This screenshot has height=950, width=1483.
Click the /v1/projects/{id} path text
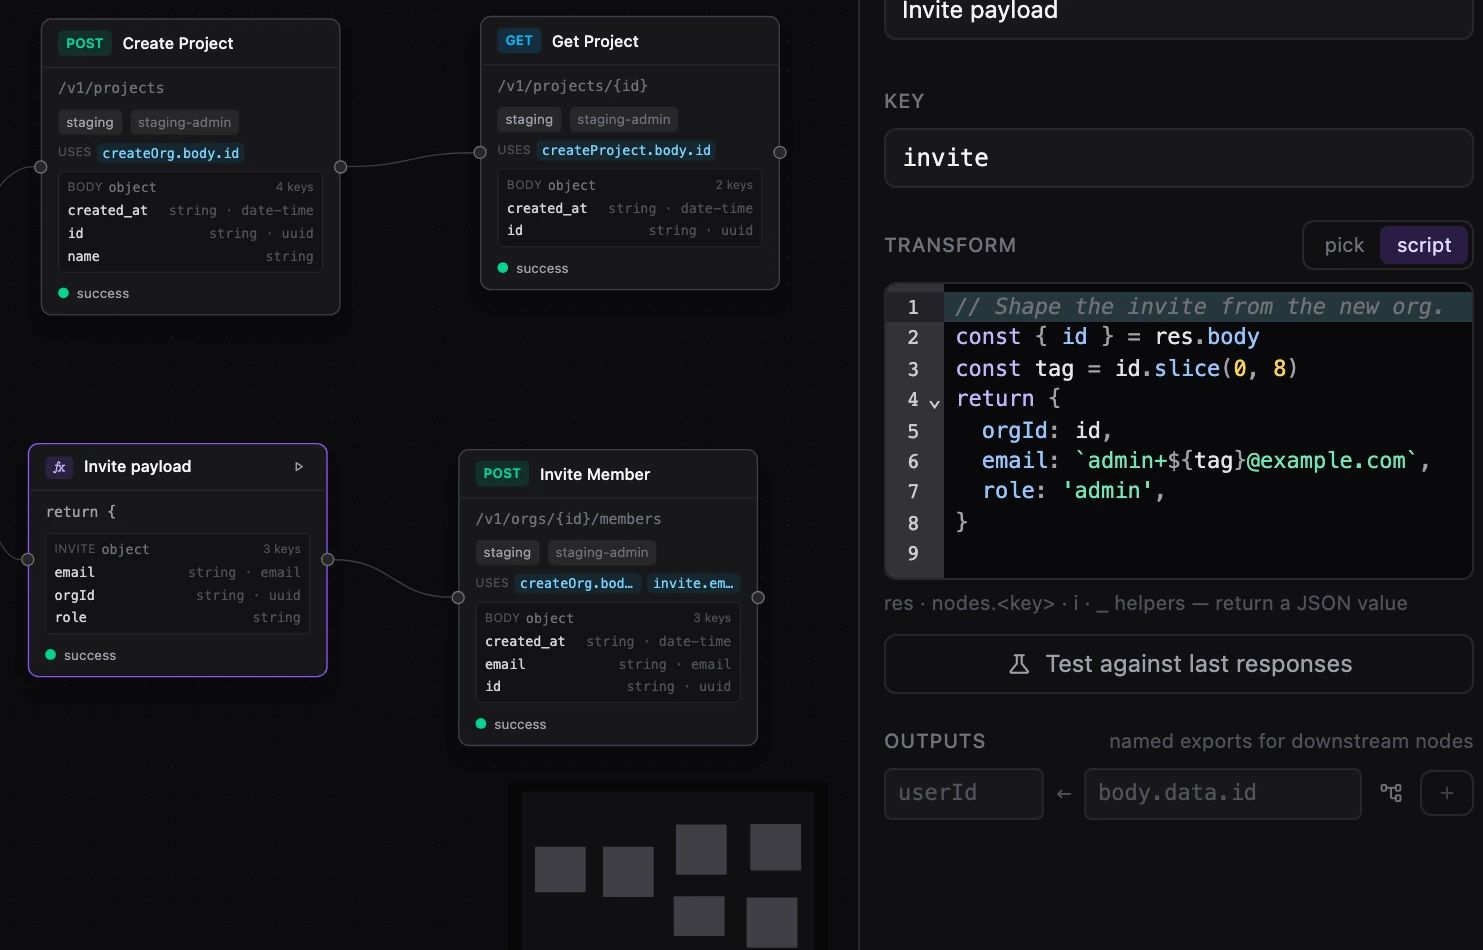tap(572, 86)
